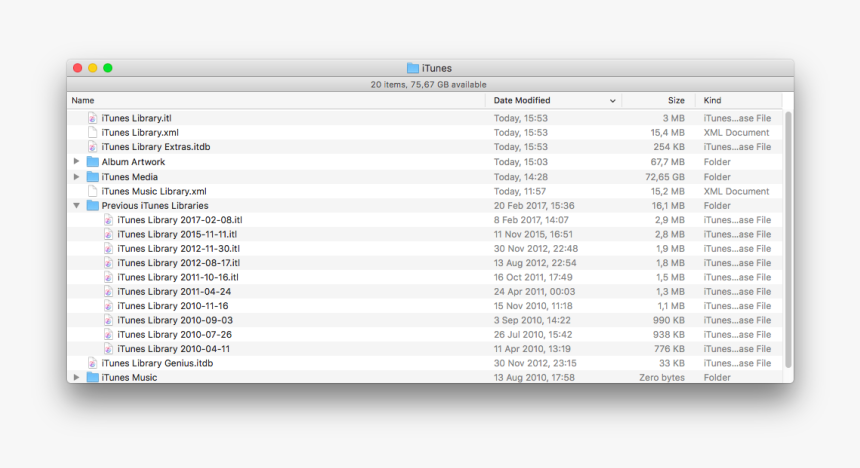Select the name iTunes Library 2012-08-17.itl

click(x=179, y=263)
